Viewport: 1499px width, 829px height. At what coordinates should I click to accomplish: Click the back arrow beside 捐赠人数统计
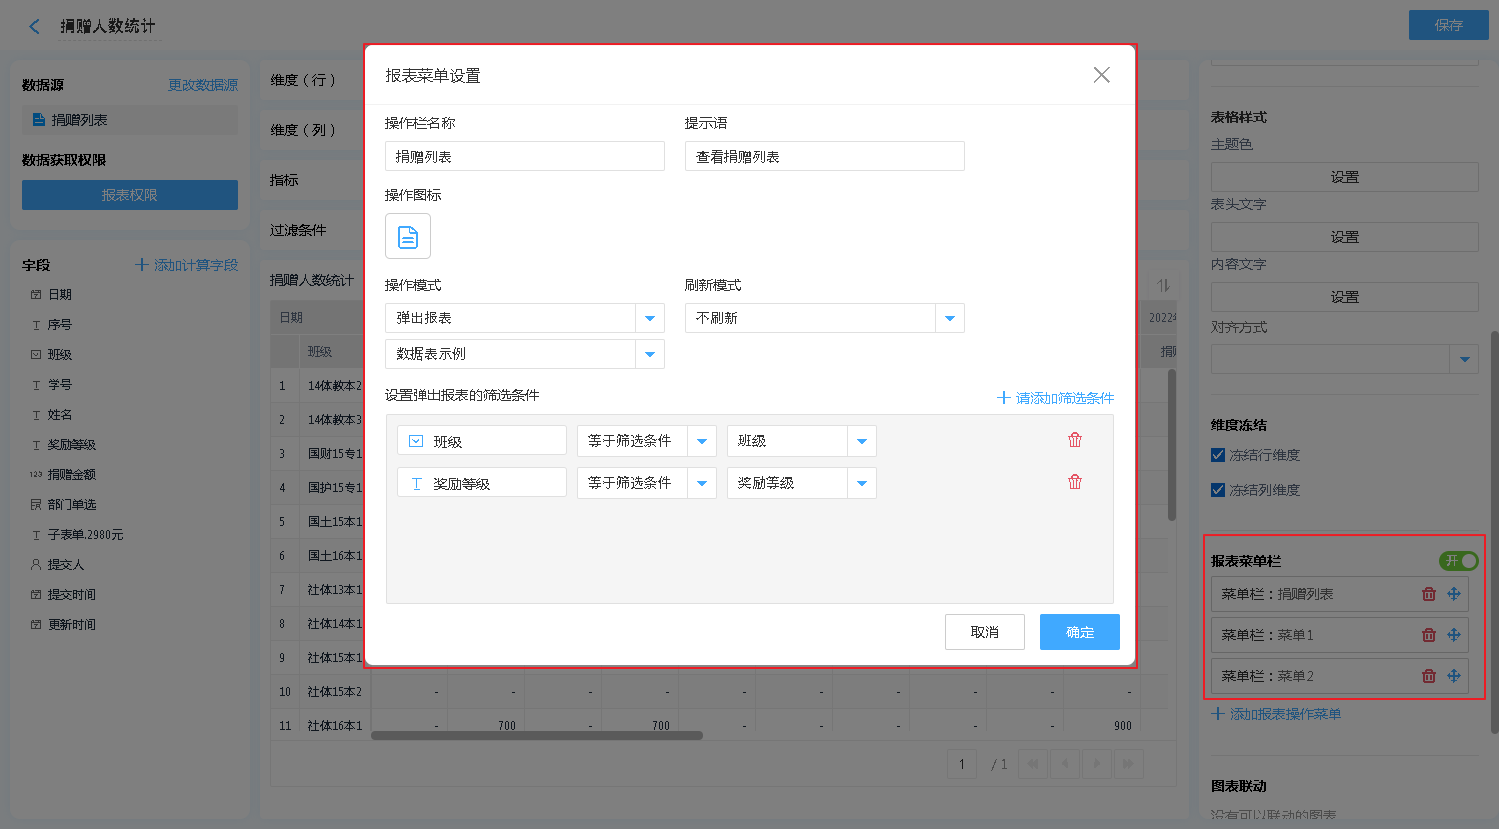tap(35, 27)
